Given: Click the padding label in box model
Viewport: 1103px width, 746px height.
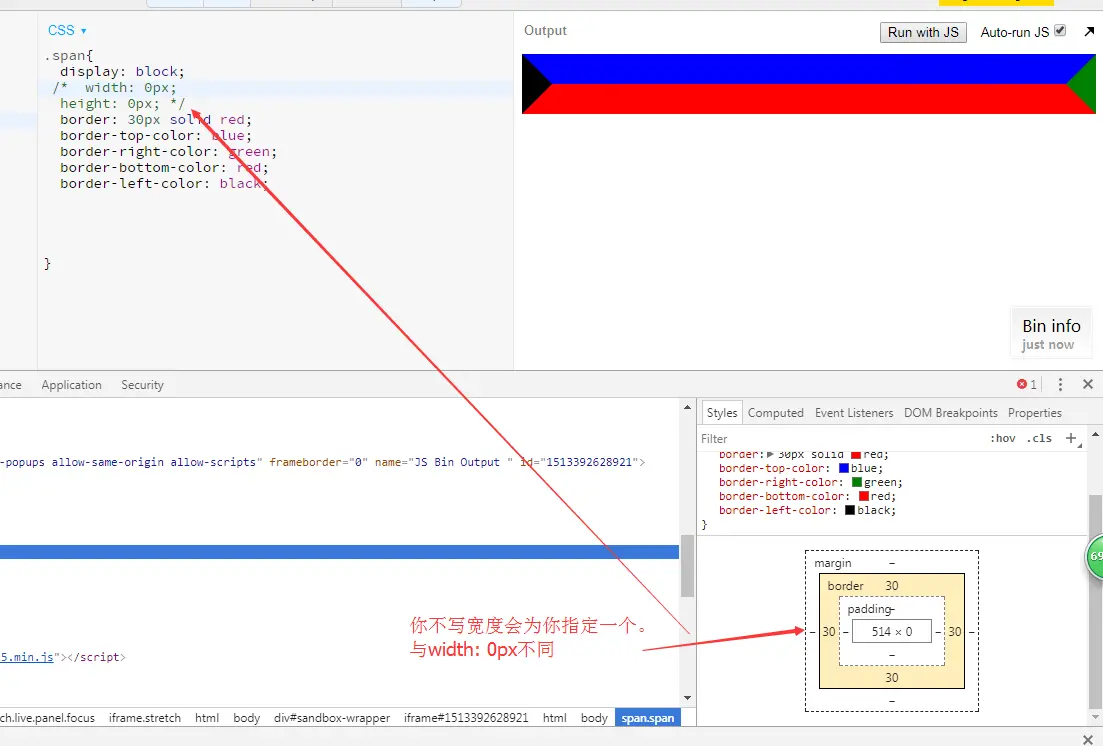Looking at the screenshot, I should pyautogui.click(x=869, y=609).
